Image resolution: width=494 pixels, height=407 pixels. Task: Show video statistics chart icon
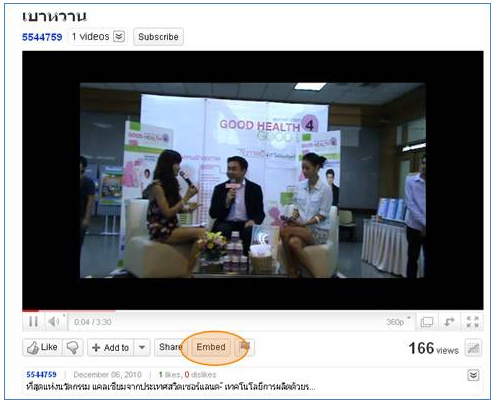[474, 348]
